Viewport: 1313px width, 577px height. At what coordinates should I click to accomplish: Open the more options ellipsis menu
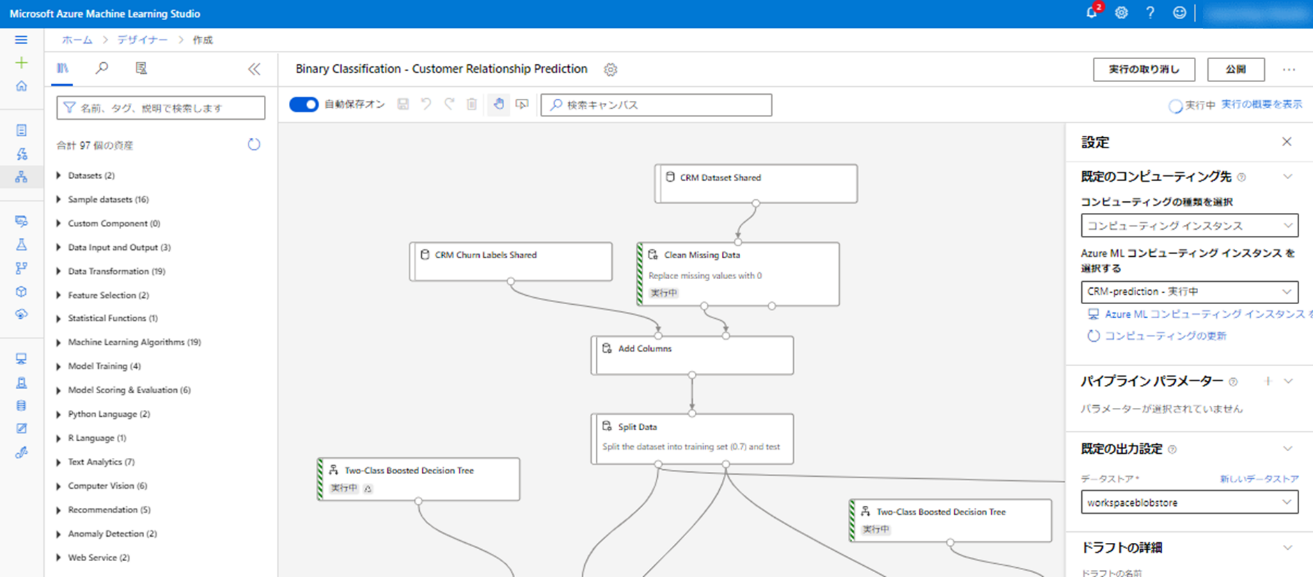1289,70
